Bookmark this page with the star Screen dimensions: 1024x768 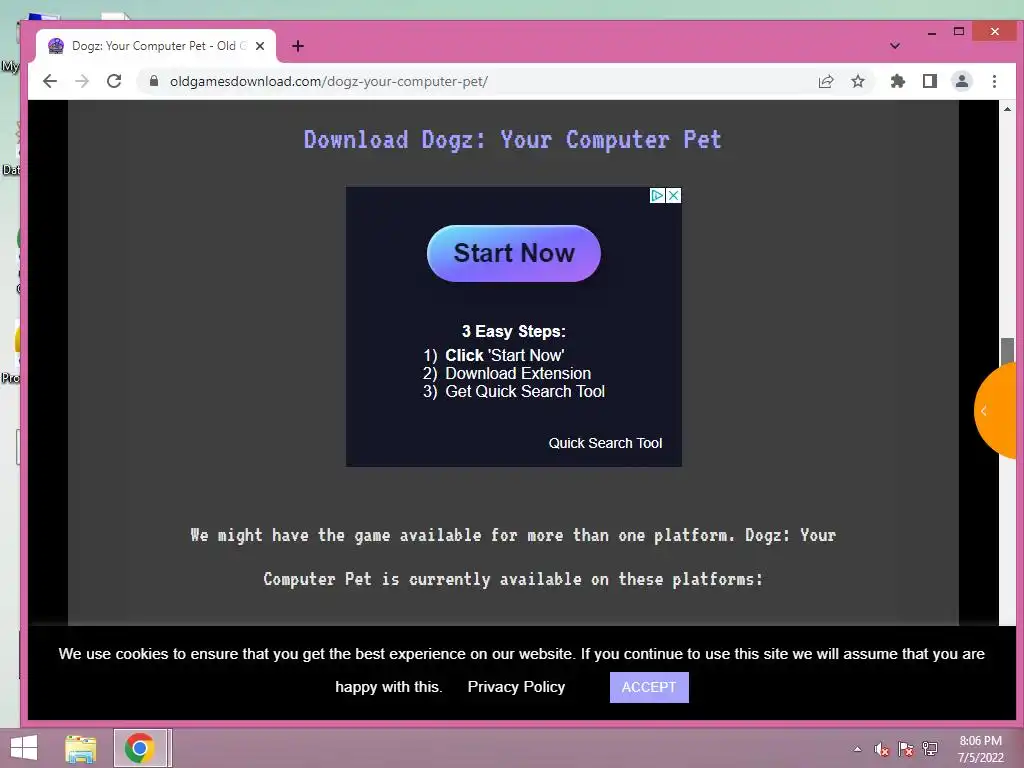[x=857, y=81]
